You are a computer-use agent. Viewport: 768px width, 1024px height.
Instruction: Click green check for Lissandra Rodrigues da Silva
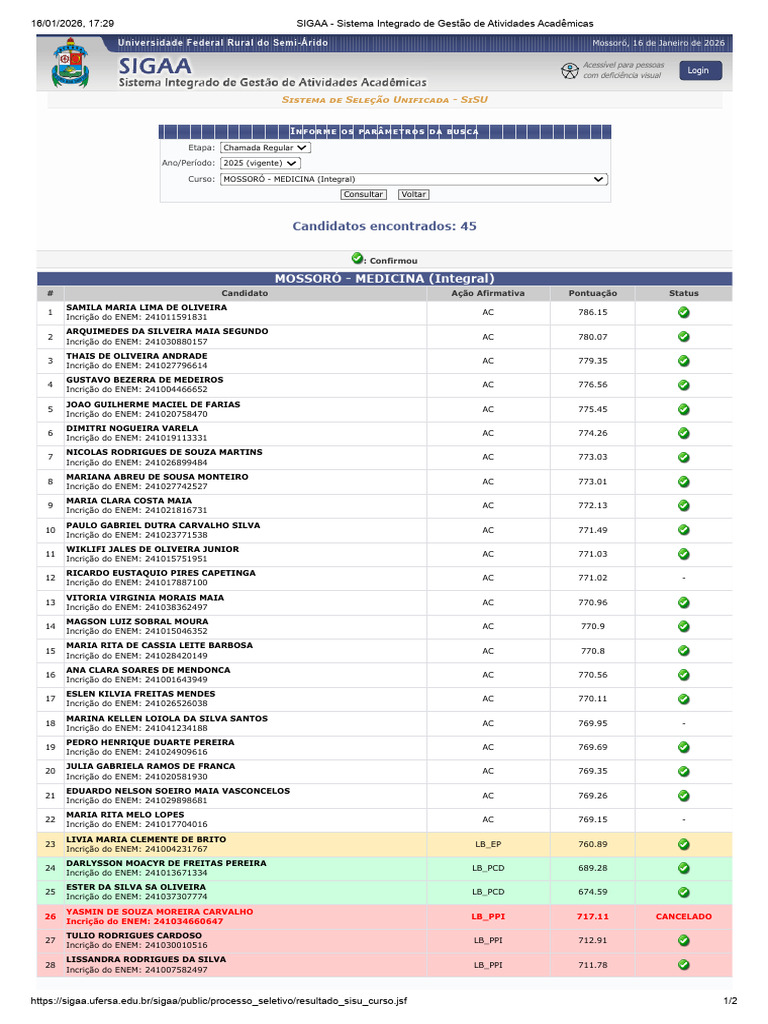(x=683, y=965)
